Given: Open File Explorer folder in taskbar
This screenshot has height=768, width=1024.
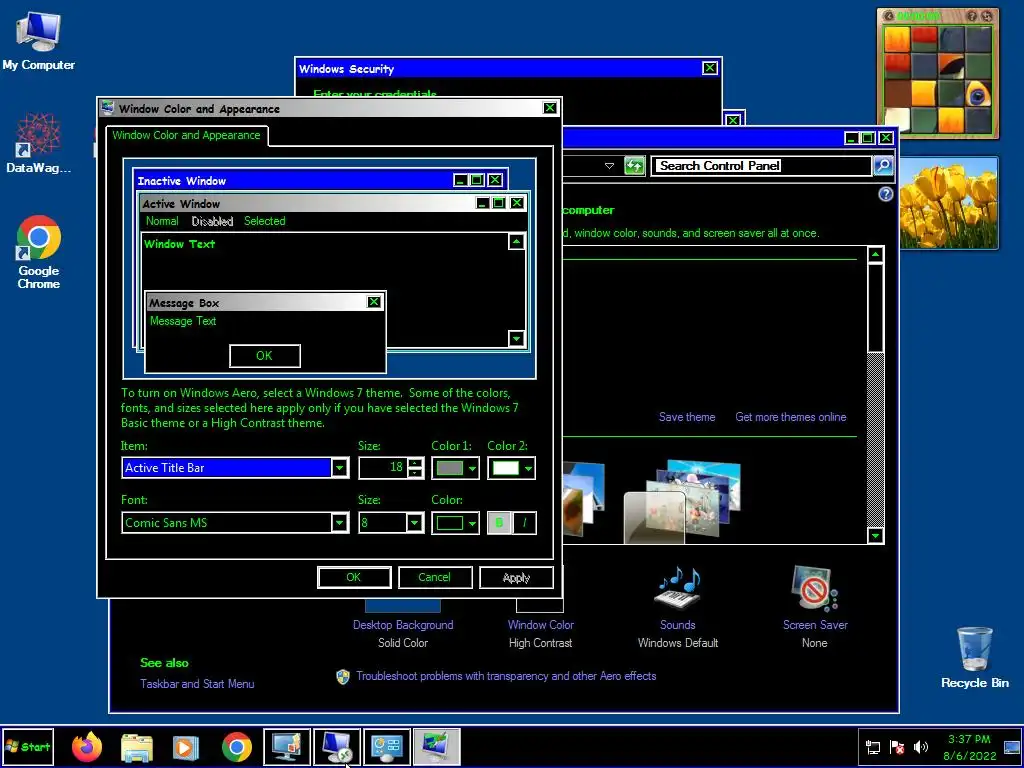Looking at the screenshot, I should tap(137, 747).
